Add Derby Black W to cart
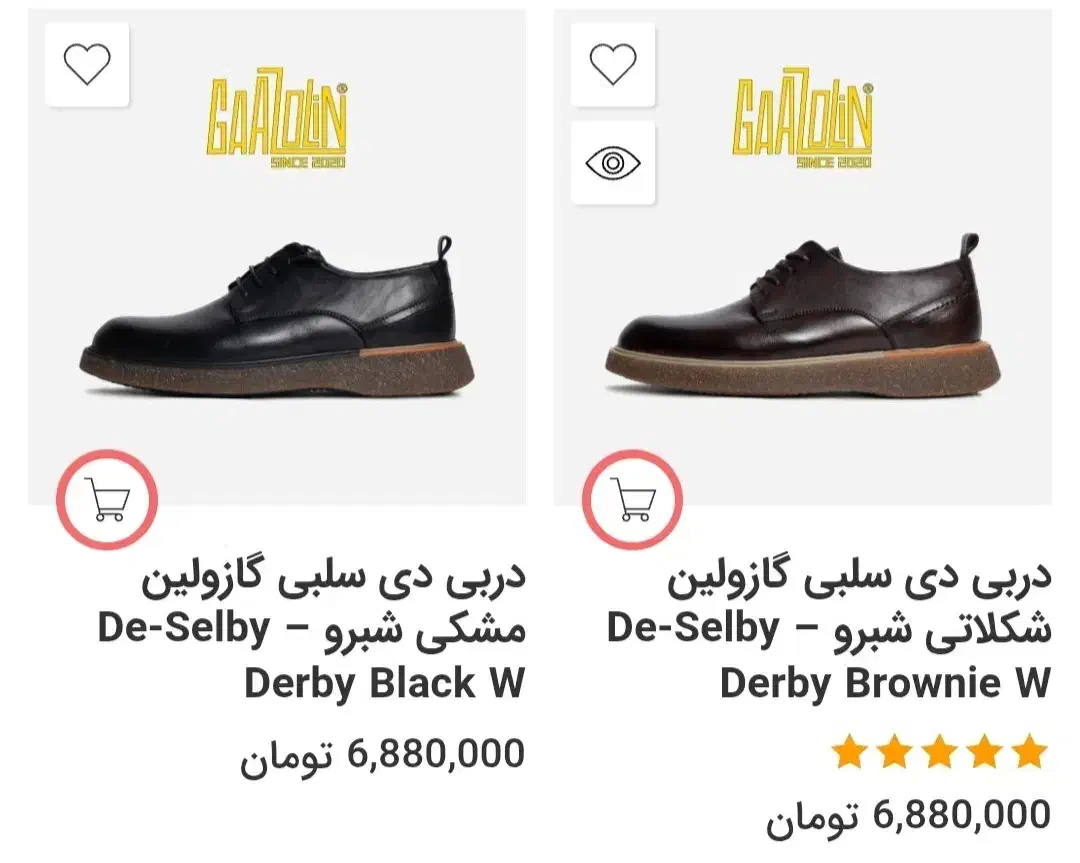 [x=106, y=499]
